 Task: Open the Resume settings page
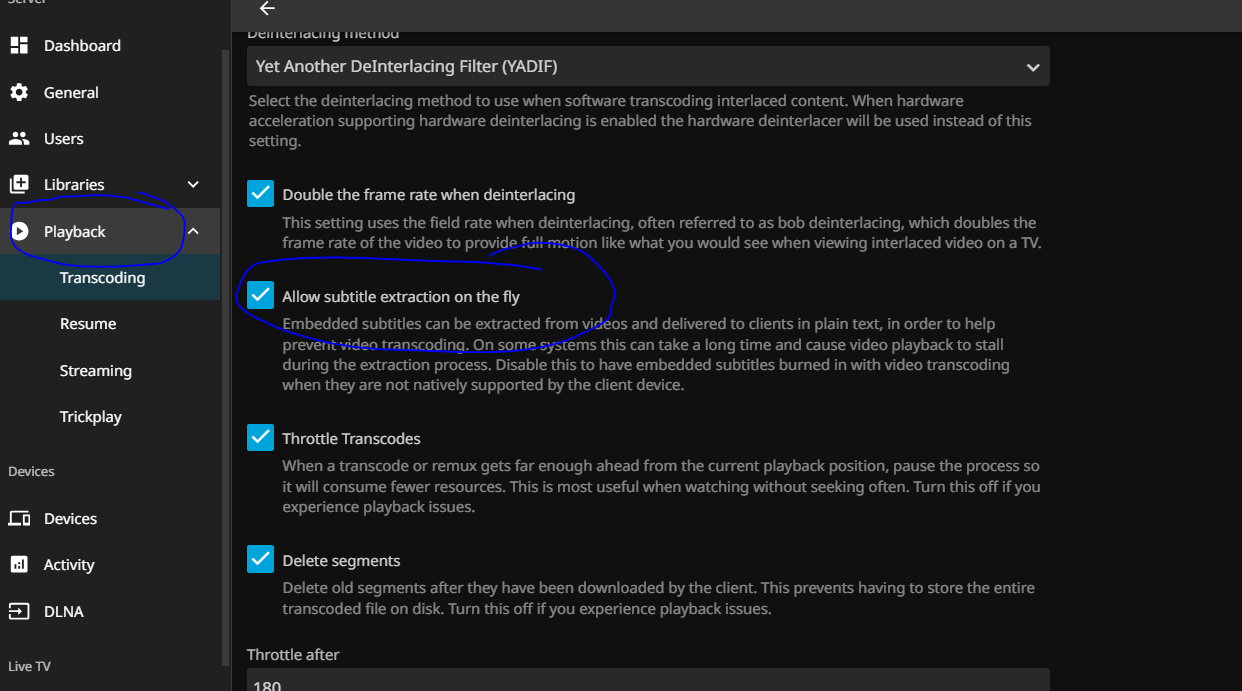88,324
